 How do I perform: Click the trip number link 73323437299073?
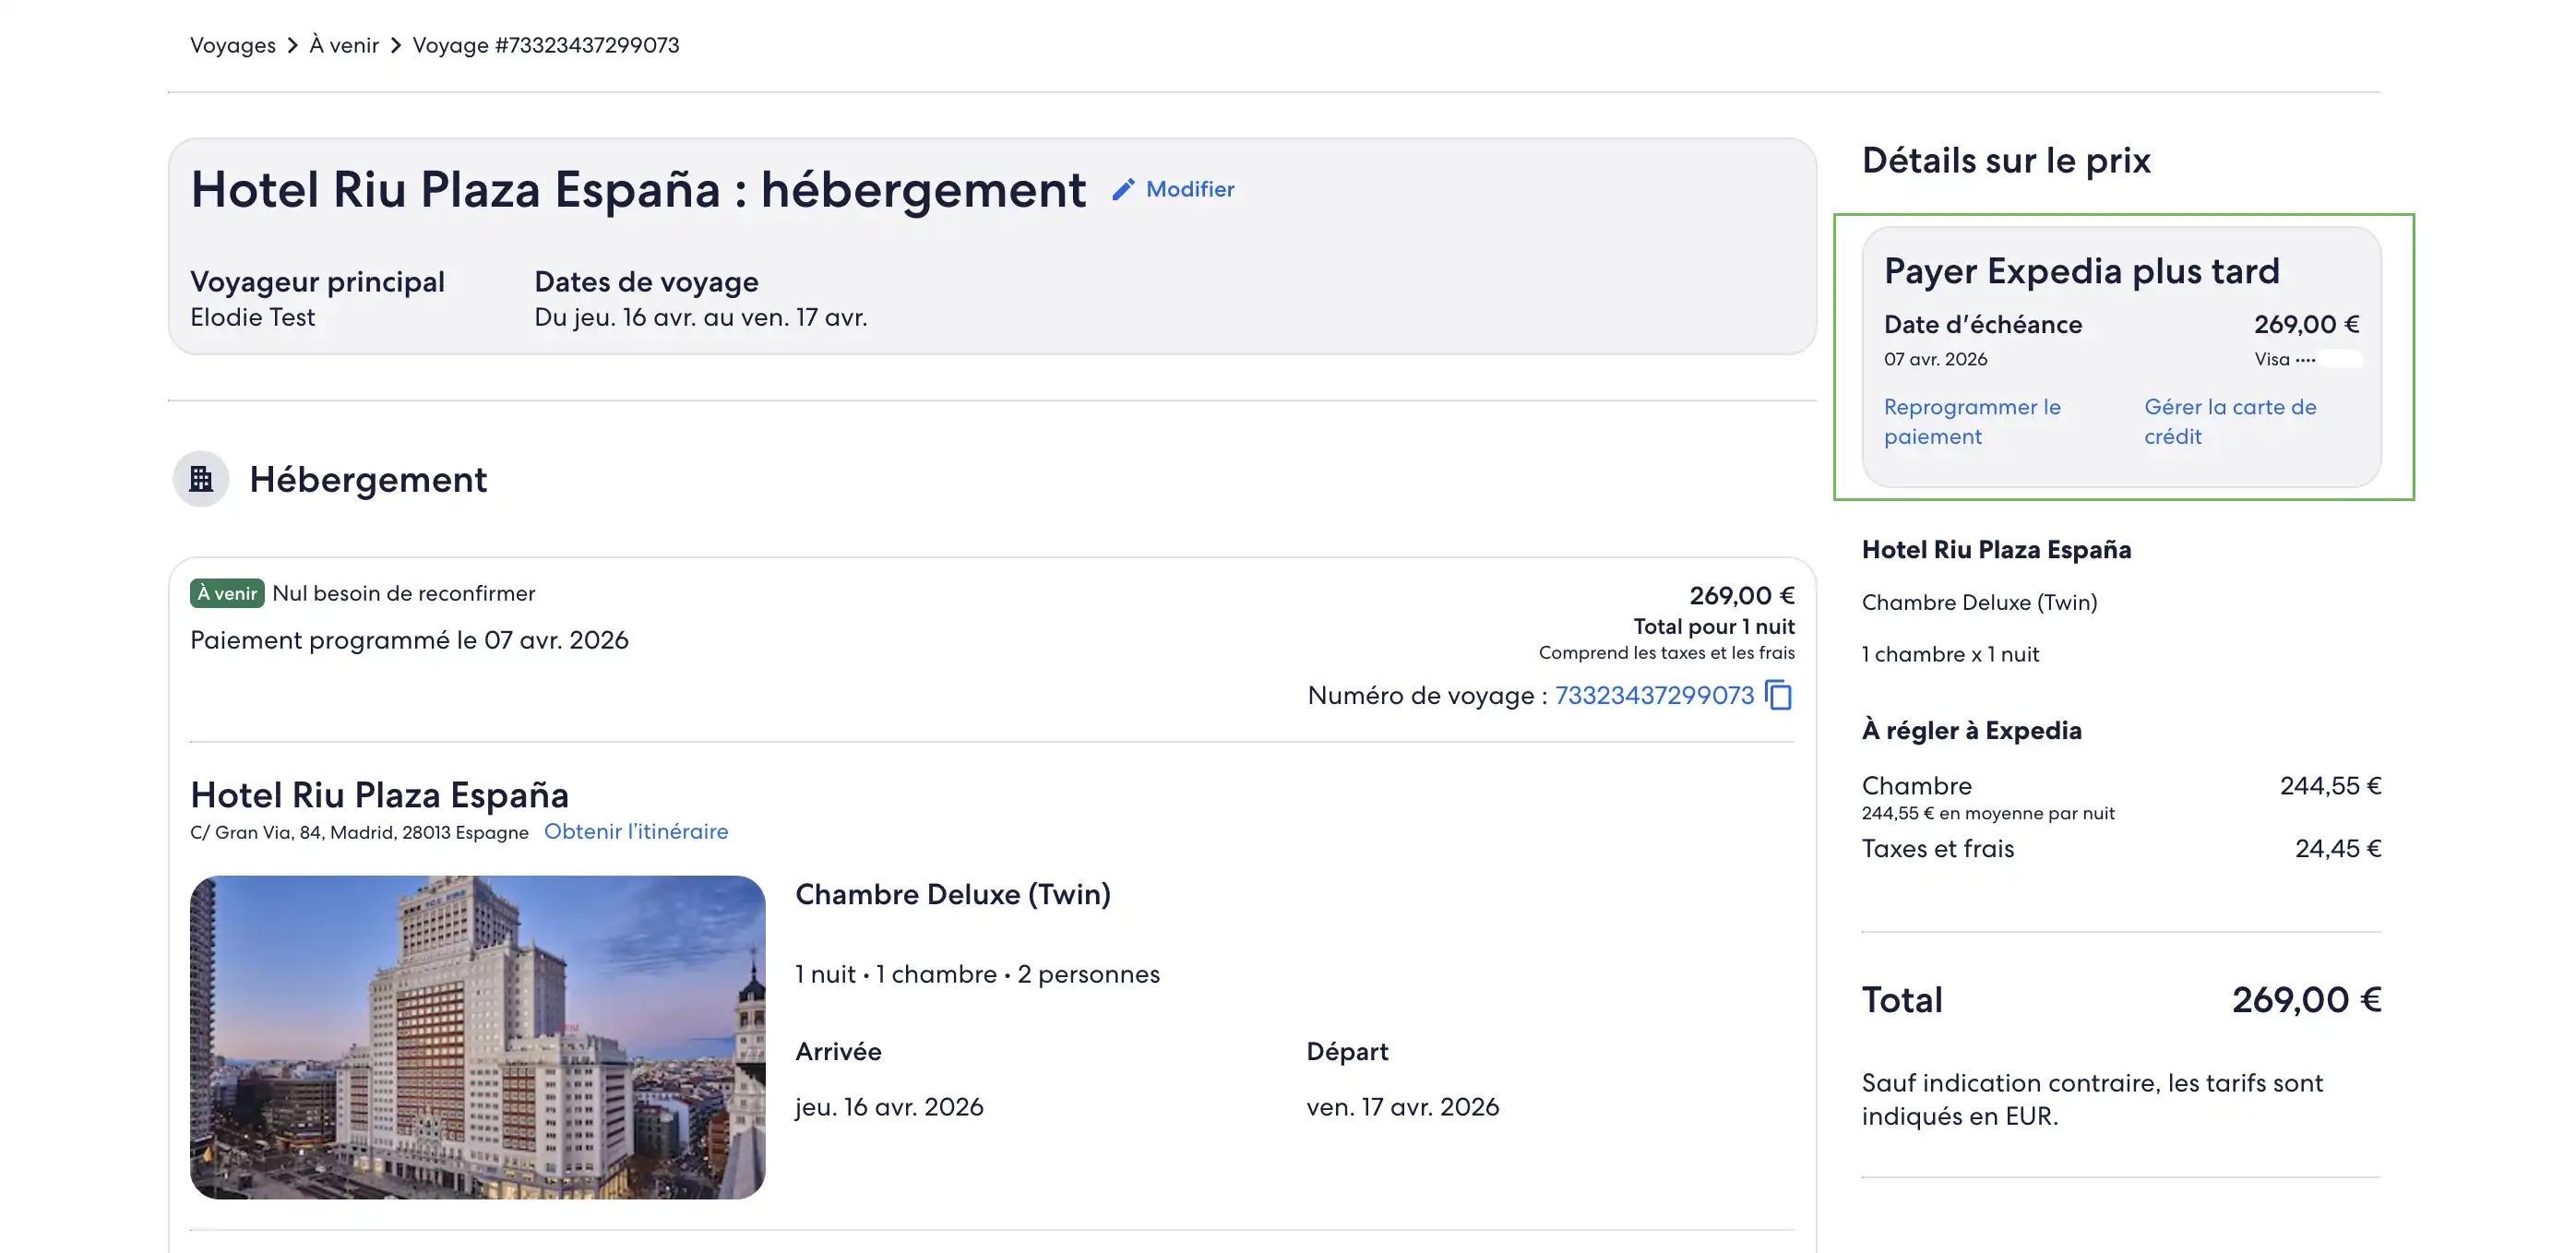pyautogui.click(x=1655, y=695)
